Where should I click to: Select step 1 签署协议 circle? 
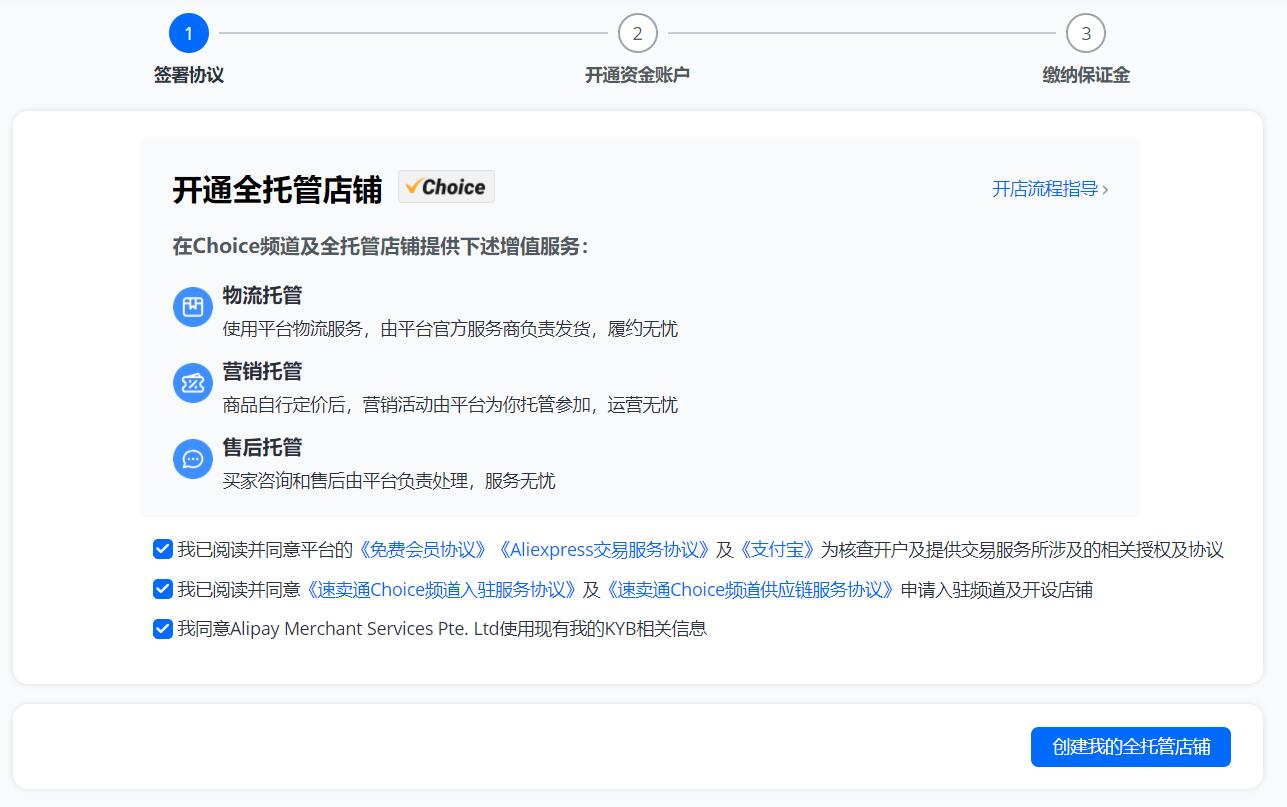188,31
